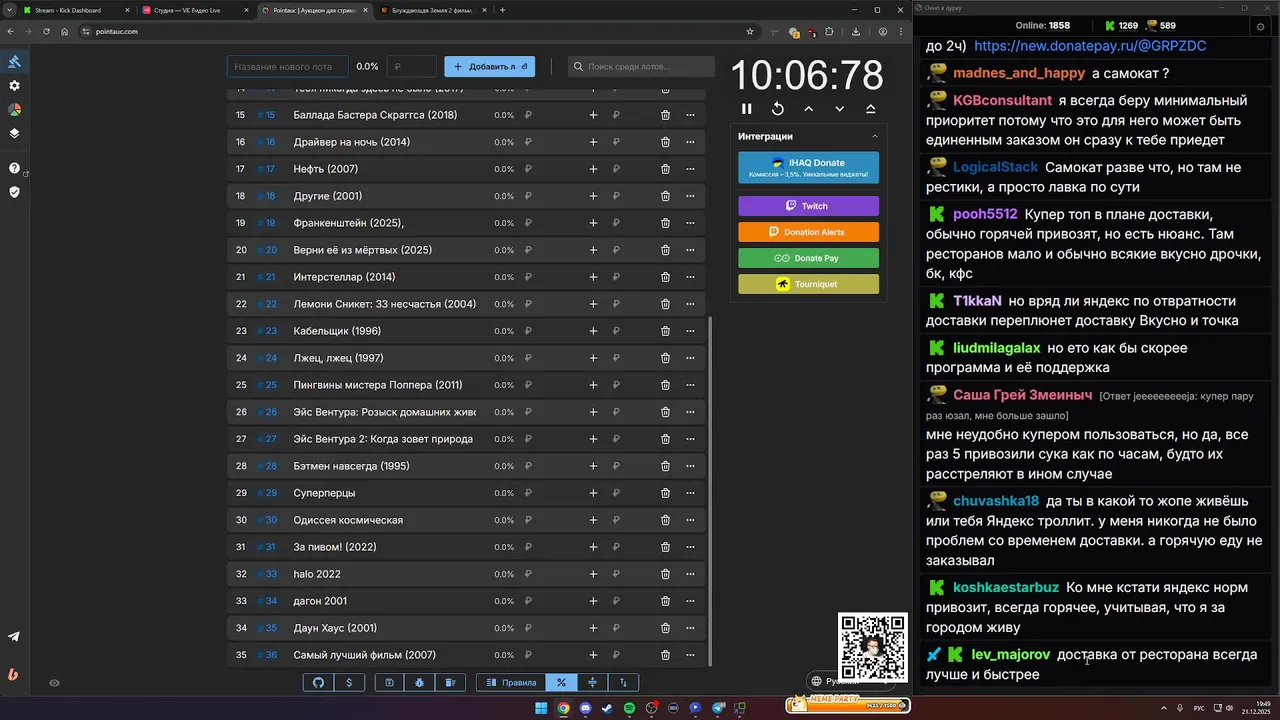Focus the new lot name field
Screen dimensions: 1280x720
(x=287, y=67)
